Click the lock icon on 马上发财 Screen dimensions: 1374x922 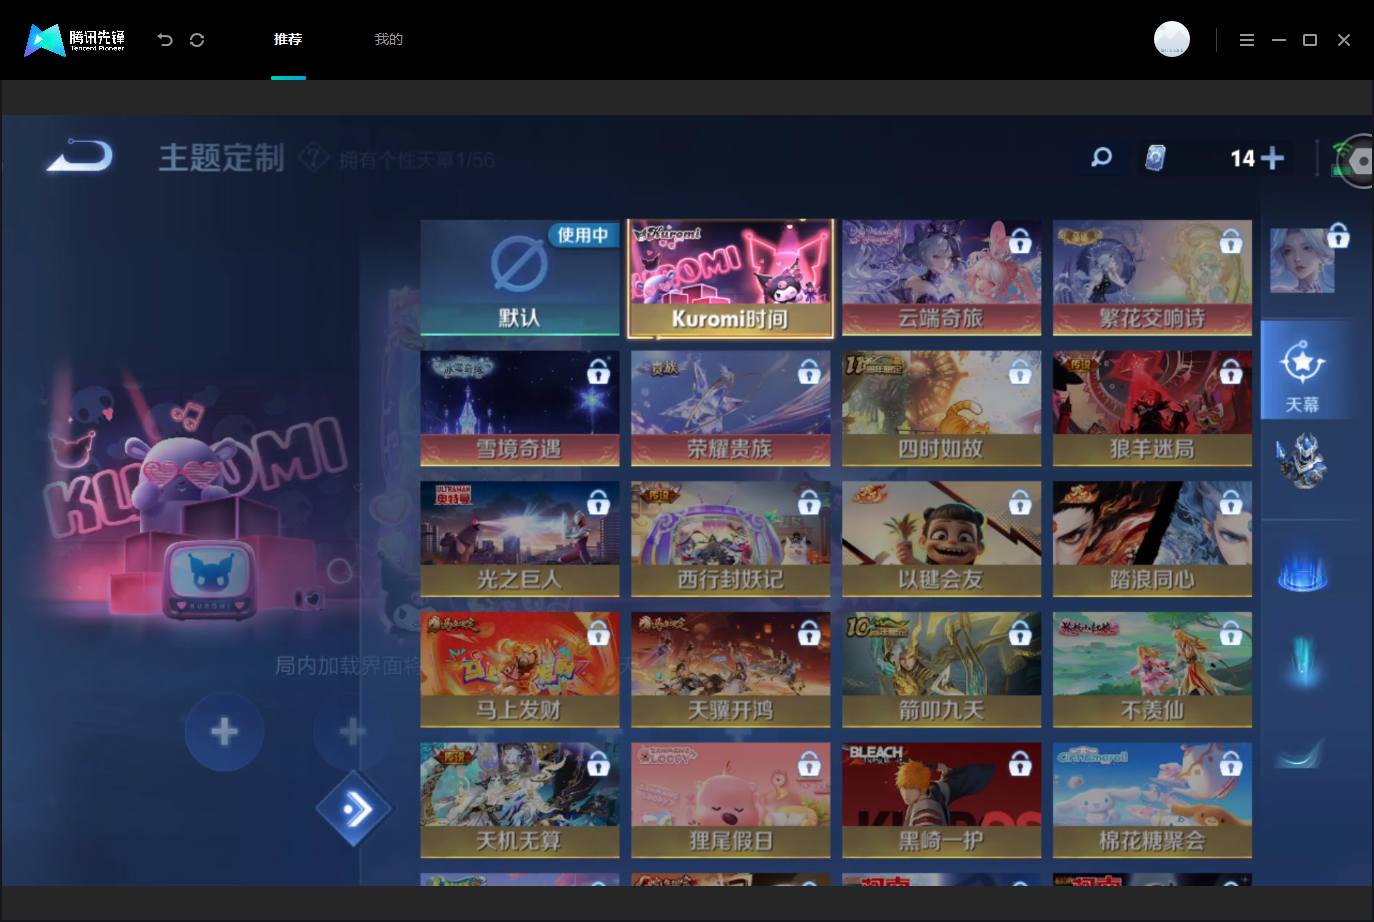pos(598,633)
